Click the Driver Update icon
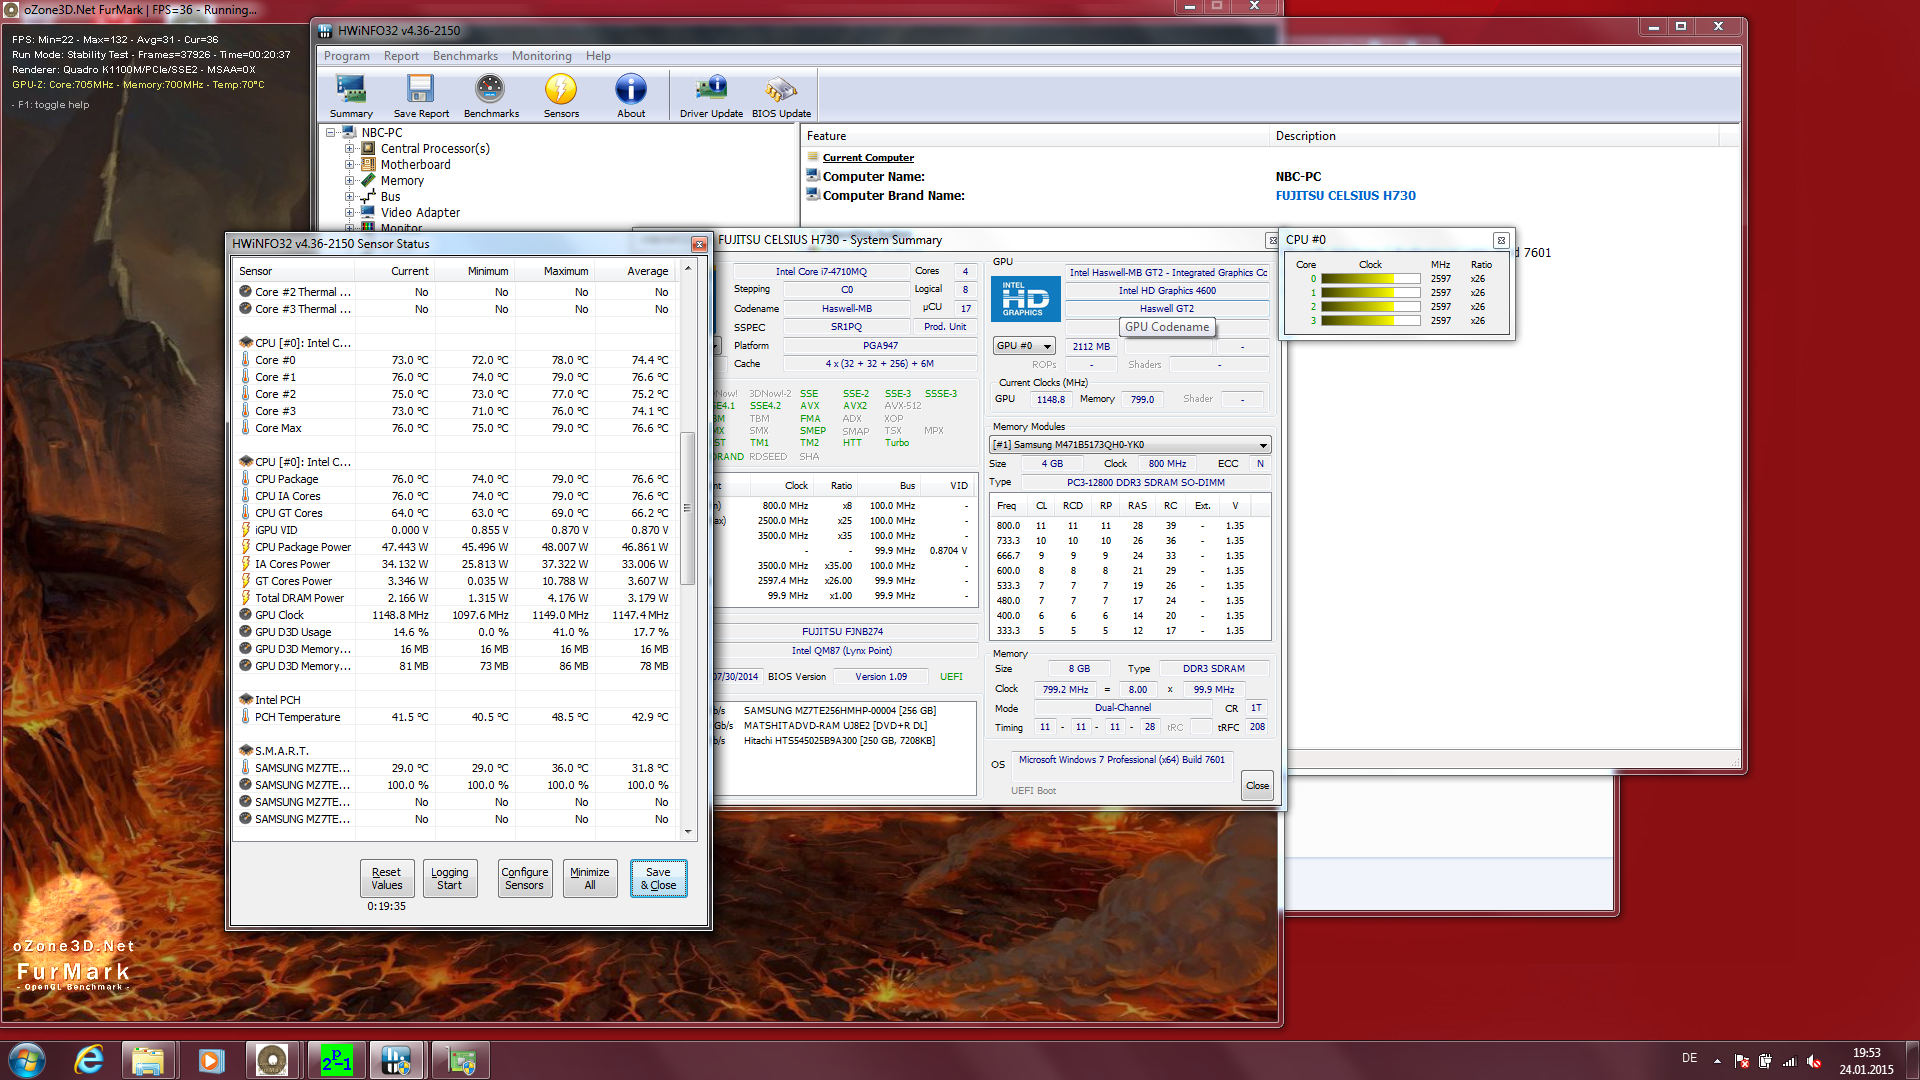The height and width of the screenshot is (1080, 1920). 711,96
